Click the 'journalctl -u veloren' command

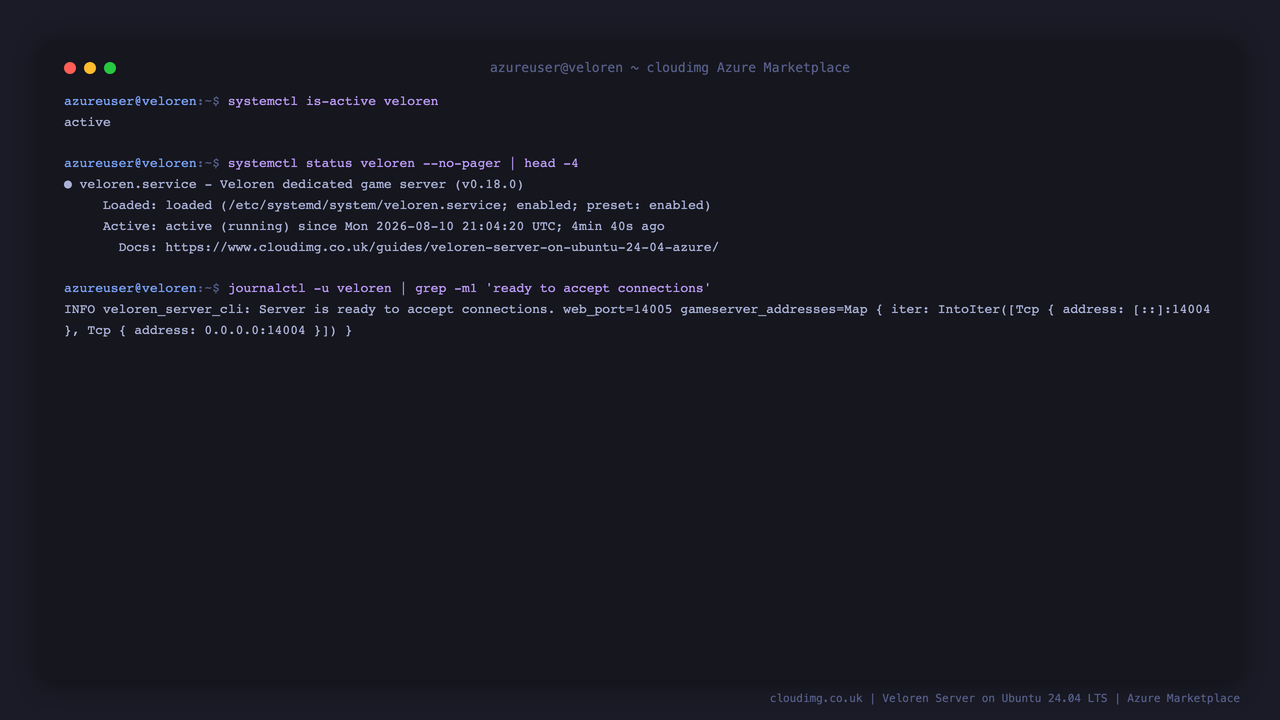pyautogui.click(x=469, y=288)
